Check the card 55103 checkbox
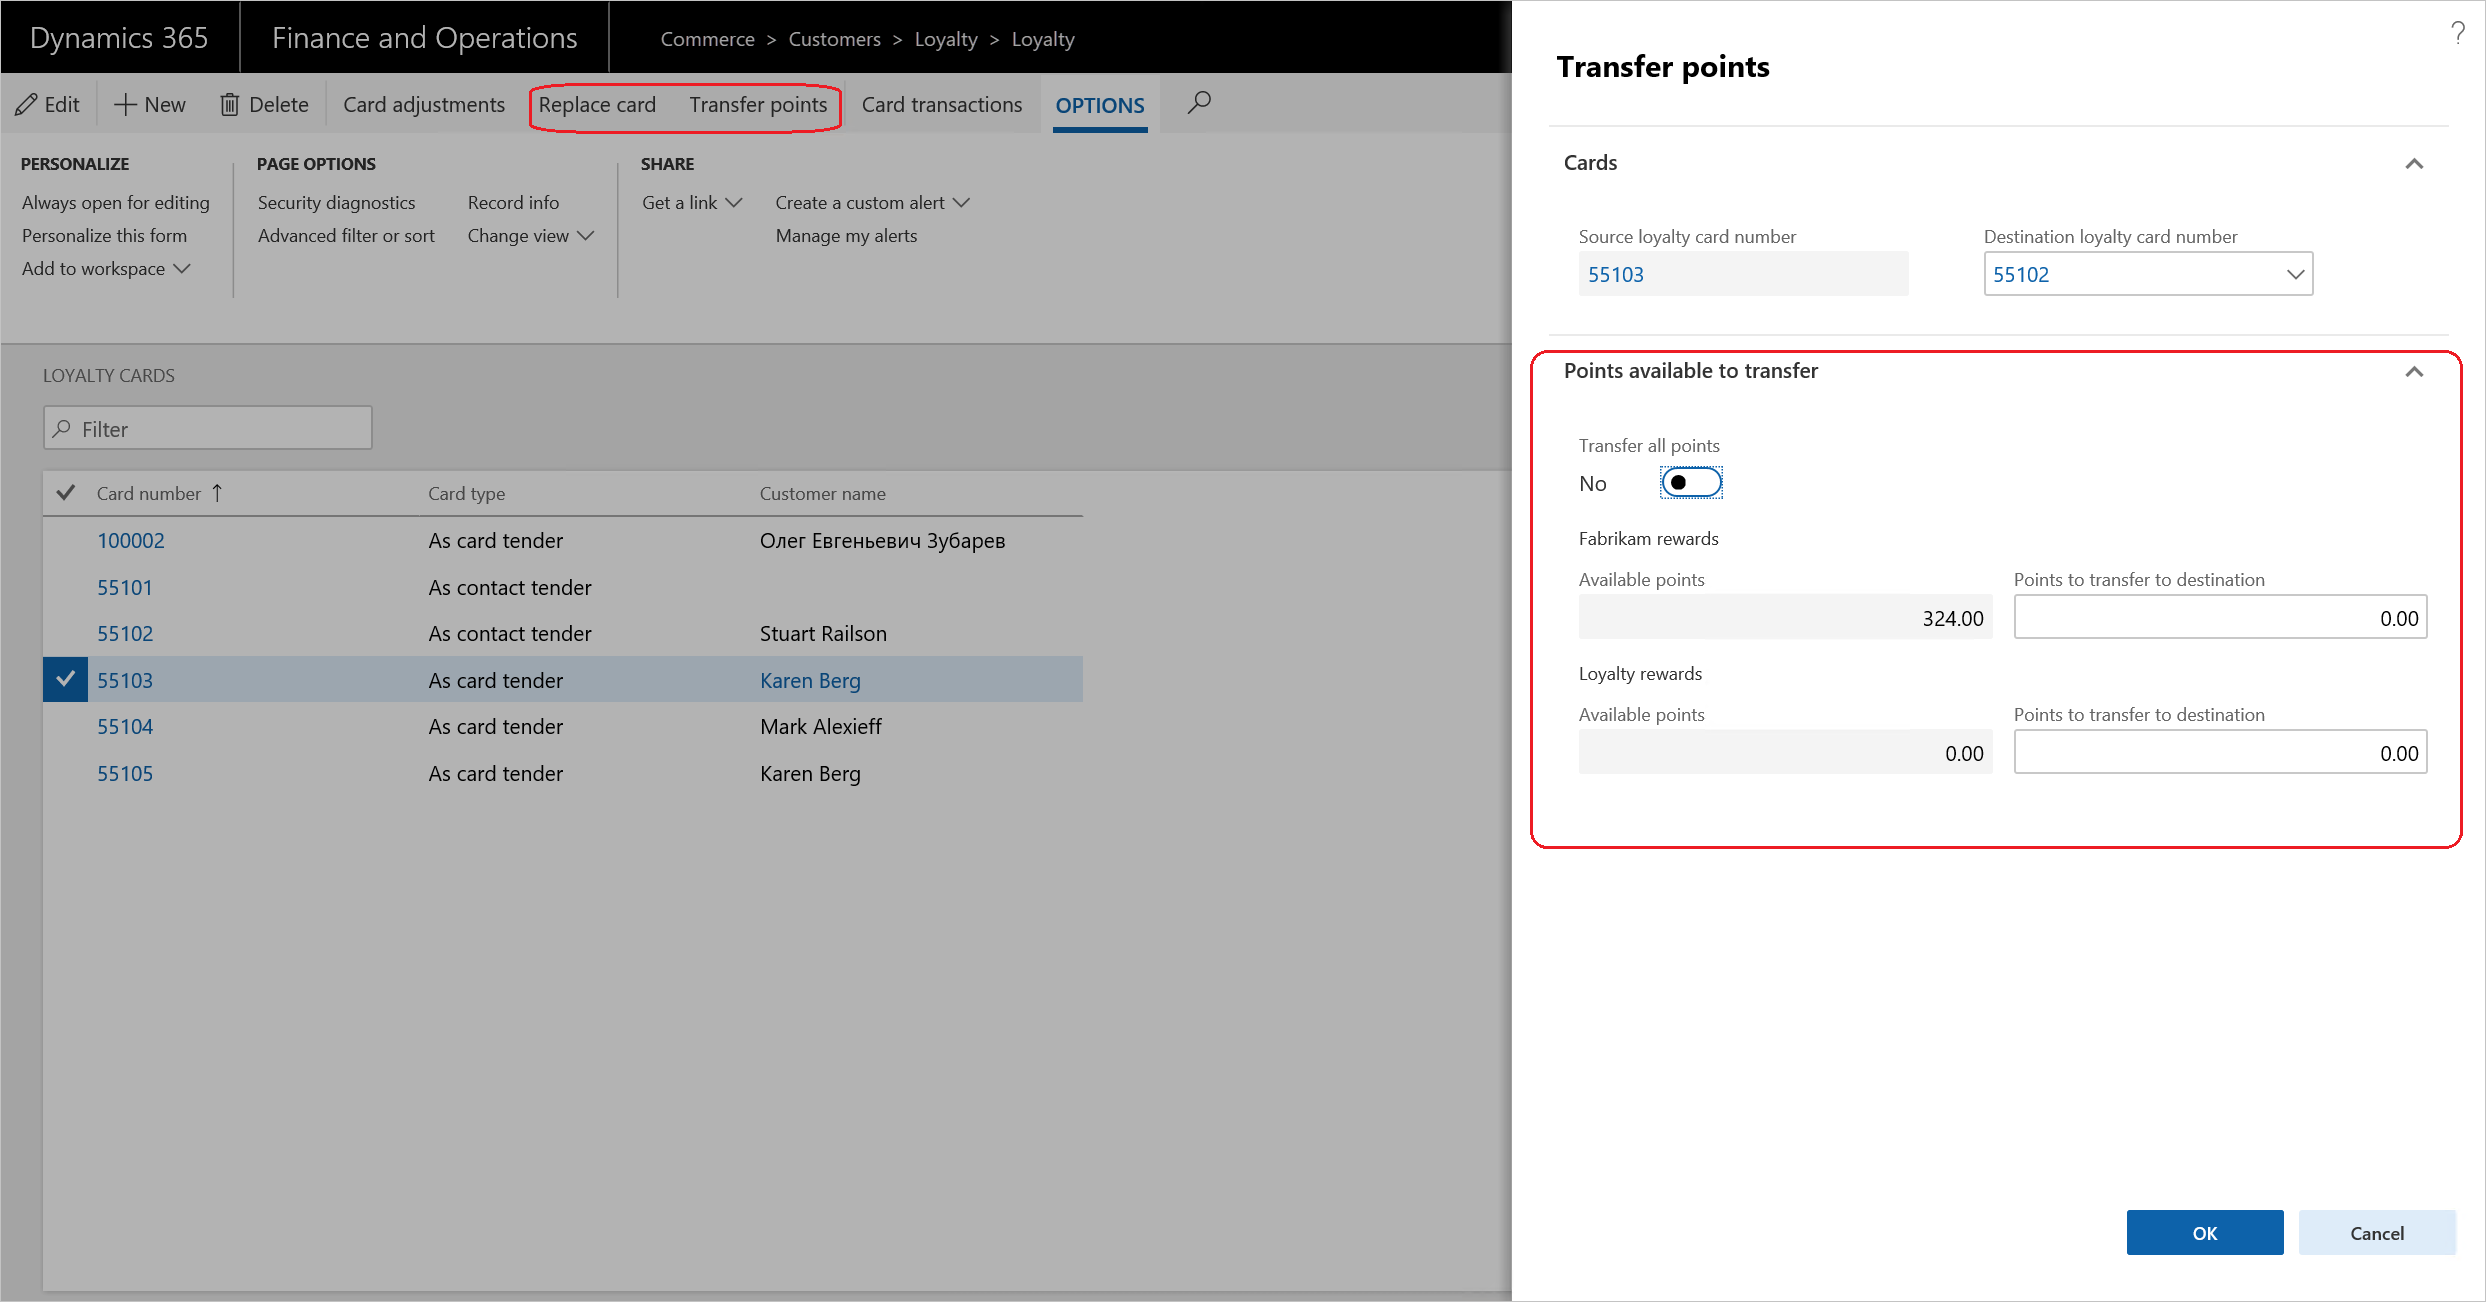This screenshot has height=1302, width=2486. (x=66, y=679)
